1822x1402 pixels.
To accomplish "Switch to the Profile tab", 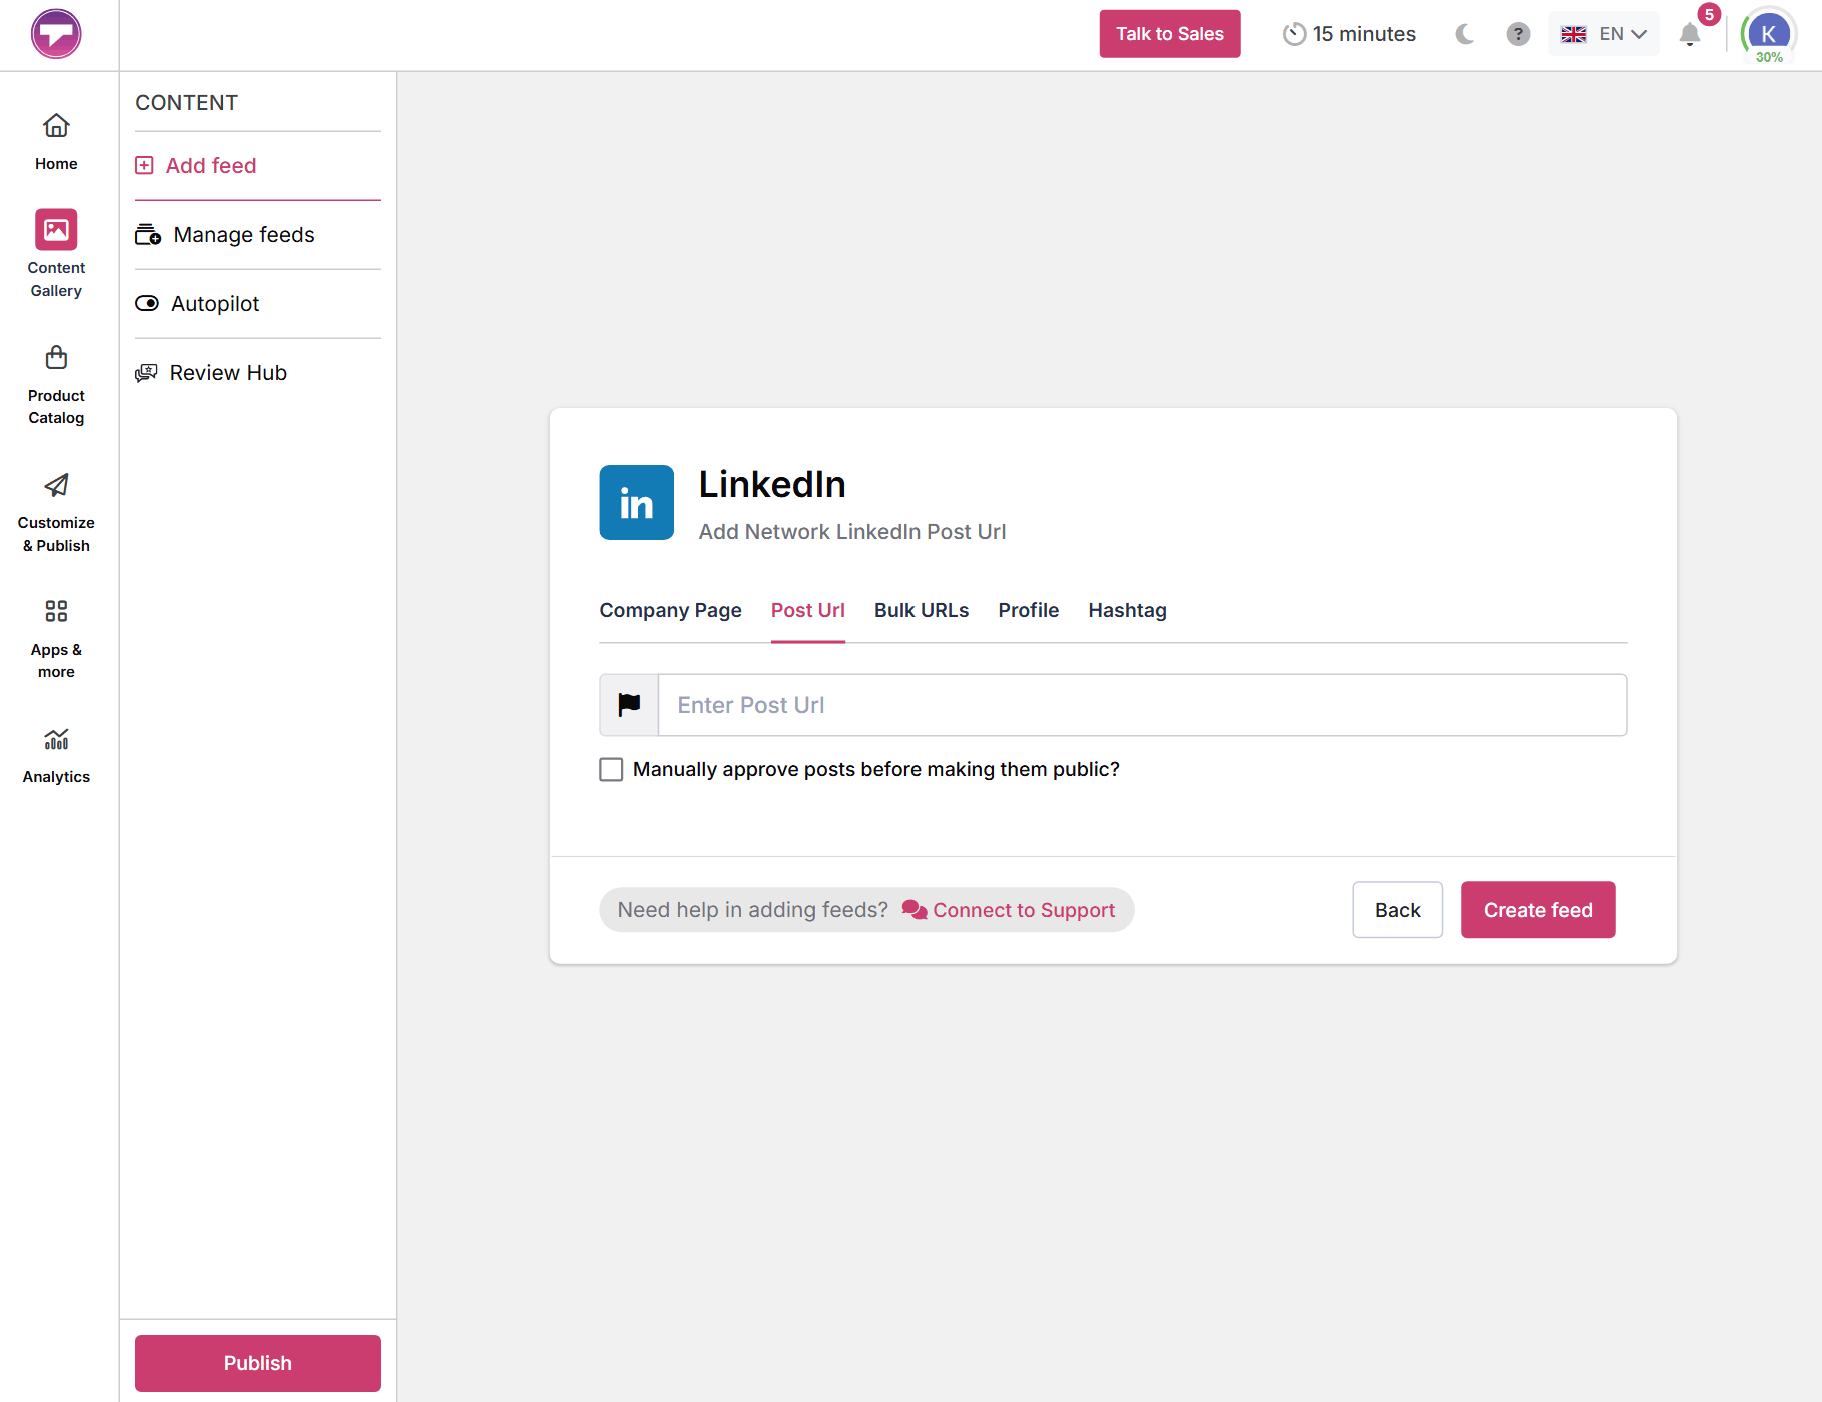I will pos(1029,610).
